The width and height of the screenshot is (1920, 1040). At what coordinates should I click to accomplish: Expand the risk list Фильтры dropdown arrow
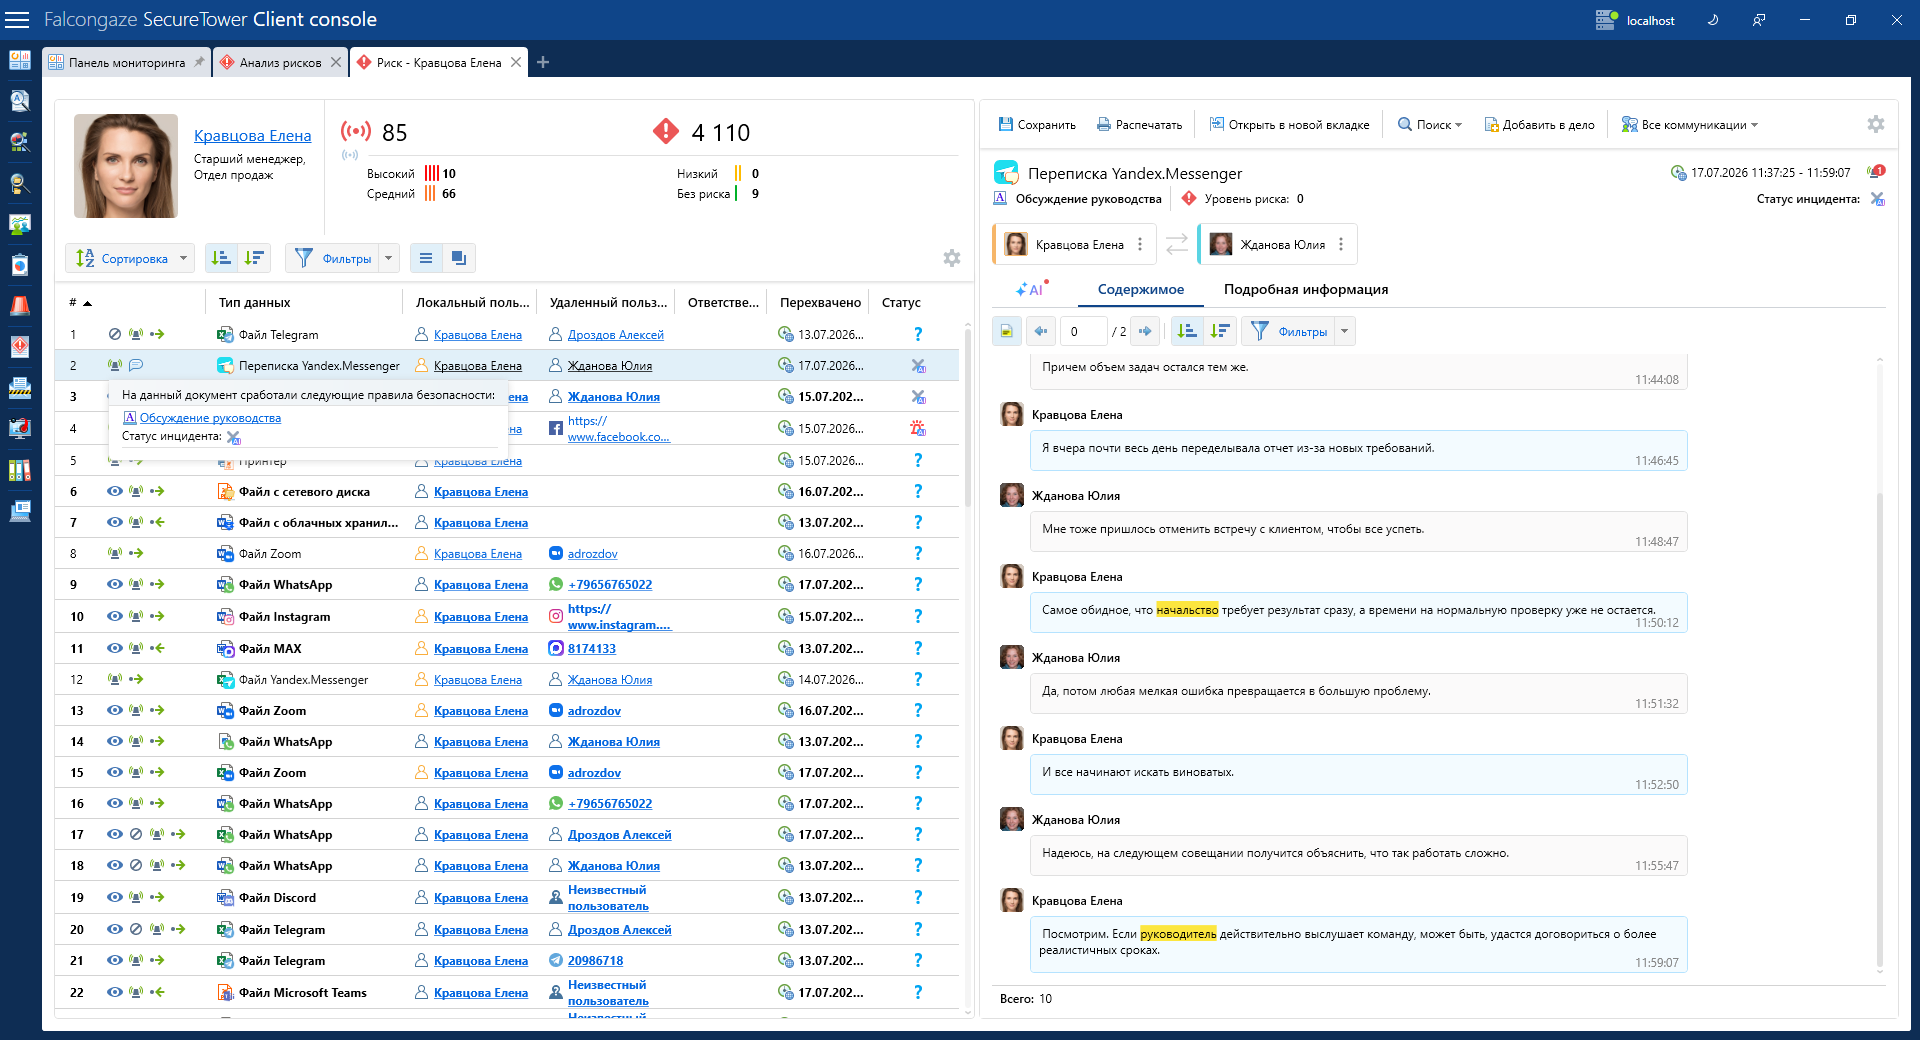pyautogui.click(x=389, y=258)
